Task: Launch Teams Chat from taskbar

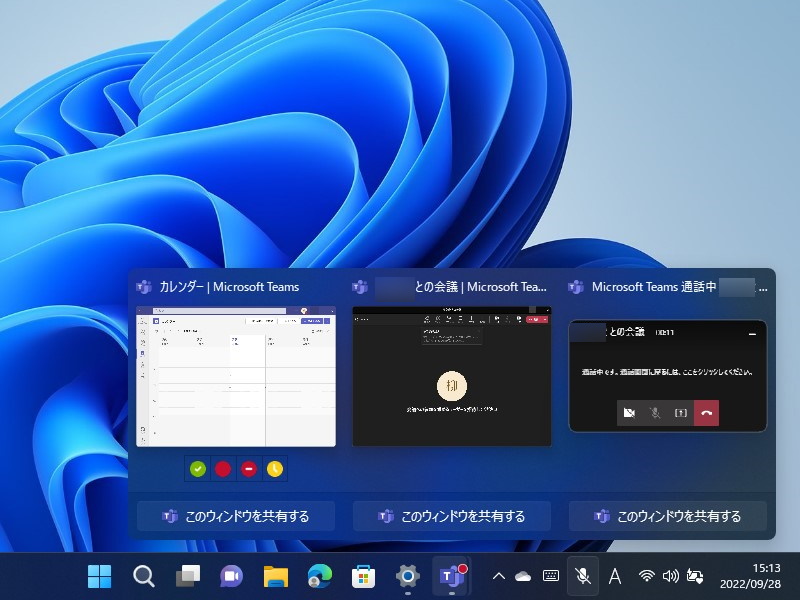Action: click(232, 577)
